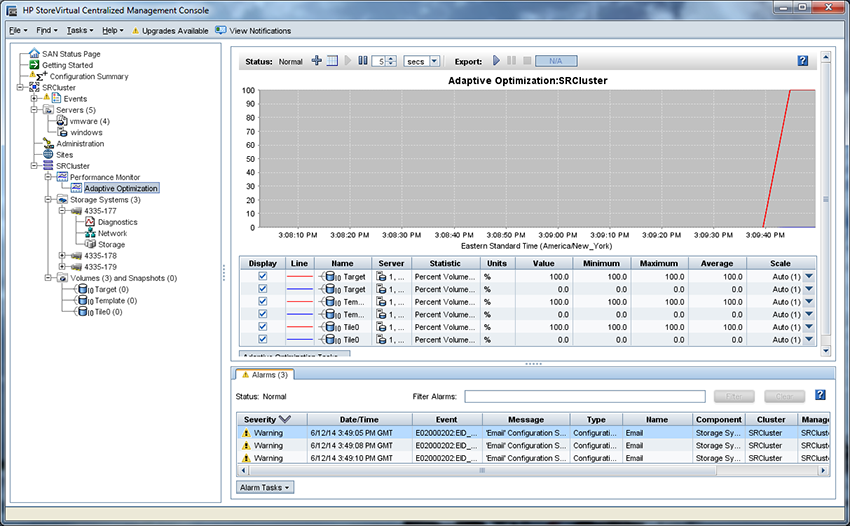The width and height of the screenshot is (850, 526).
Task: Click the N/A export progress bar
Action: [556, 61]
